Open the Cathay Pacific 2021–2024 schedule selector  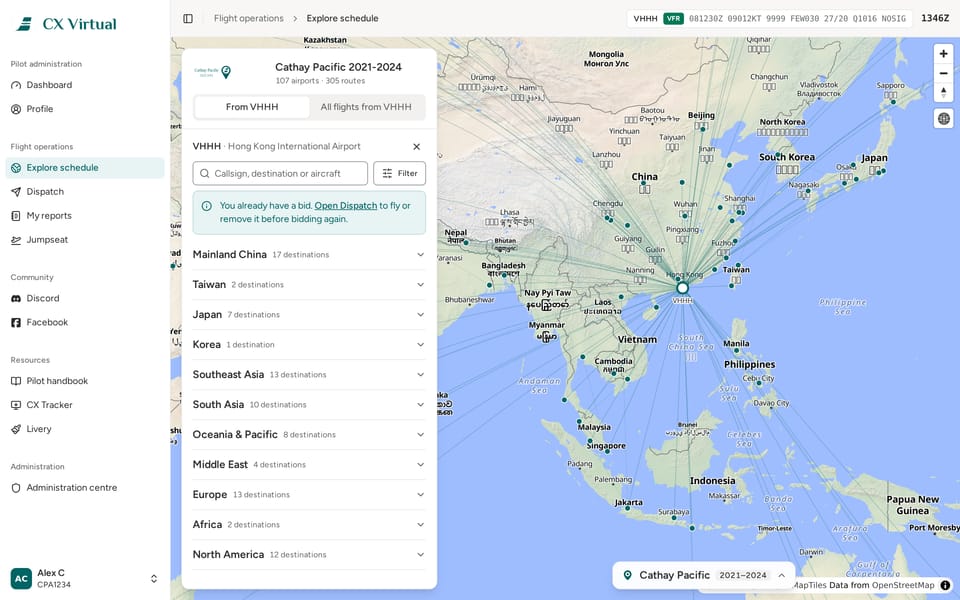703,576
